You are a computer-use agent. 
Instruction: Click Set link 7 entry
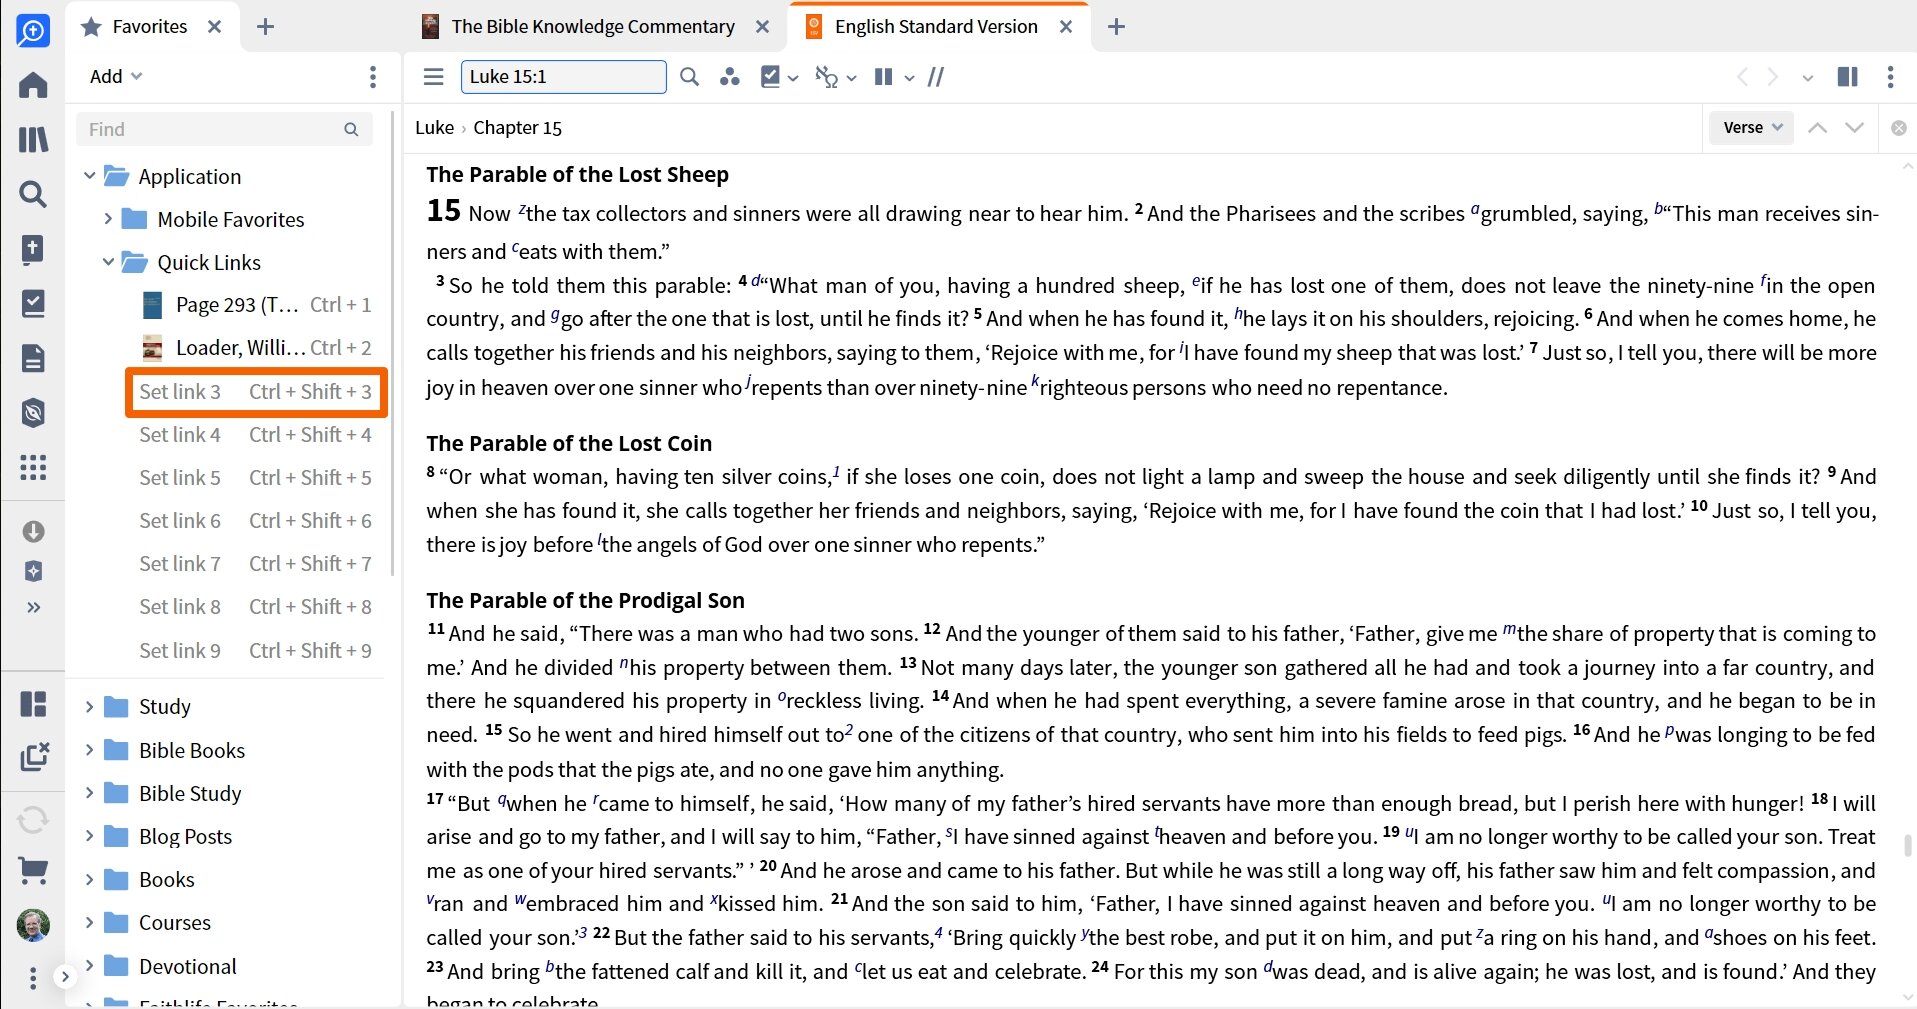point(256,564)
